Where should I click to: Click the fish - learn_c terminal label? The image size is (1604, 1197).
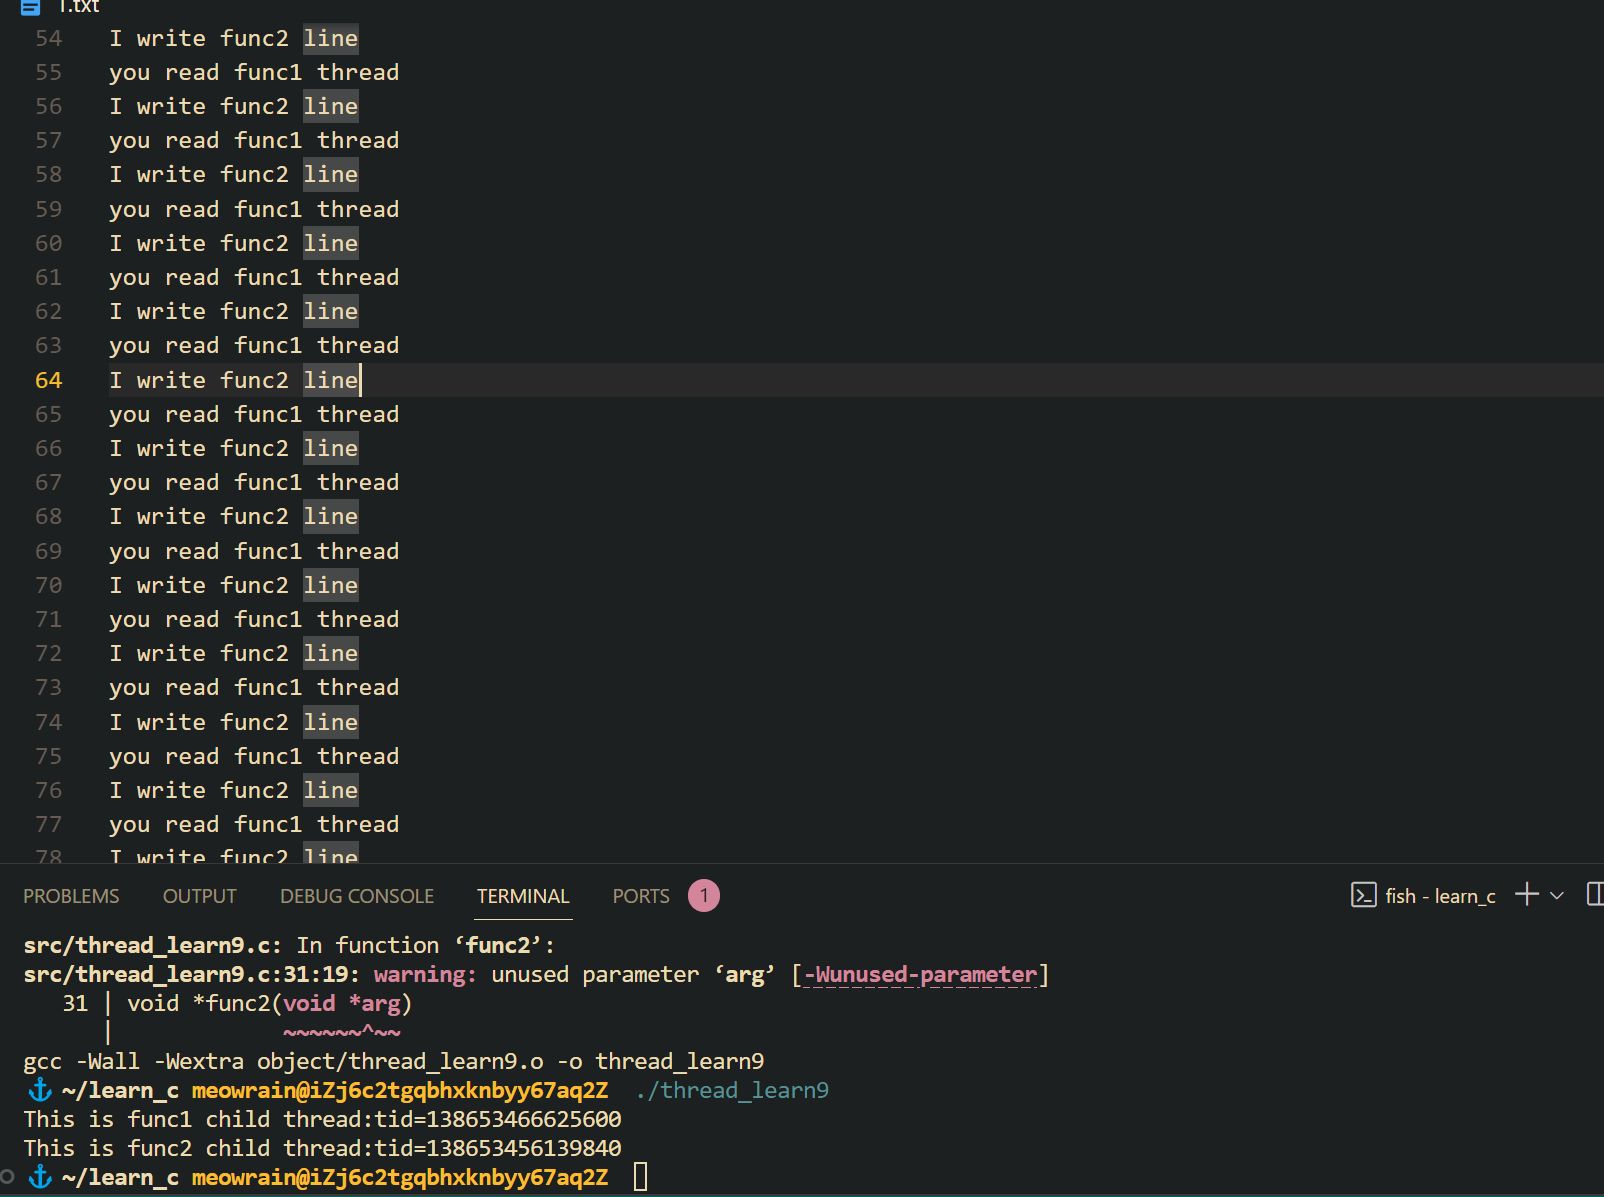pyautogui.click(x=1439, y=896)
